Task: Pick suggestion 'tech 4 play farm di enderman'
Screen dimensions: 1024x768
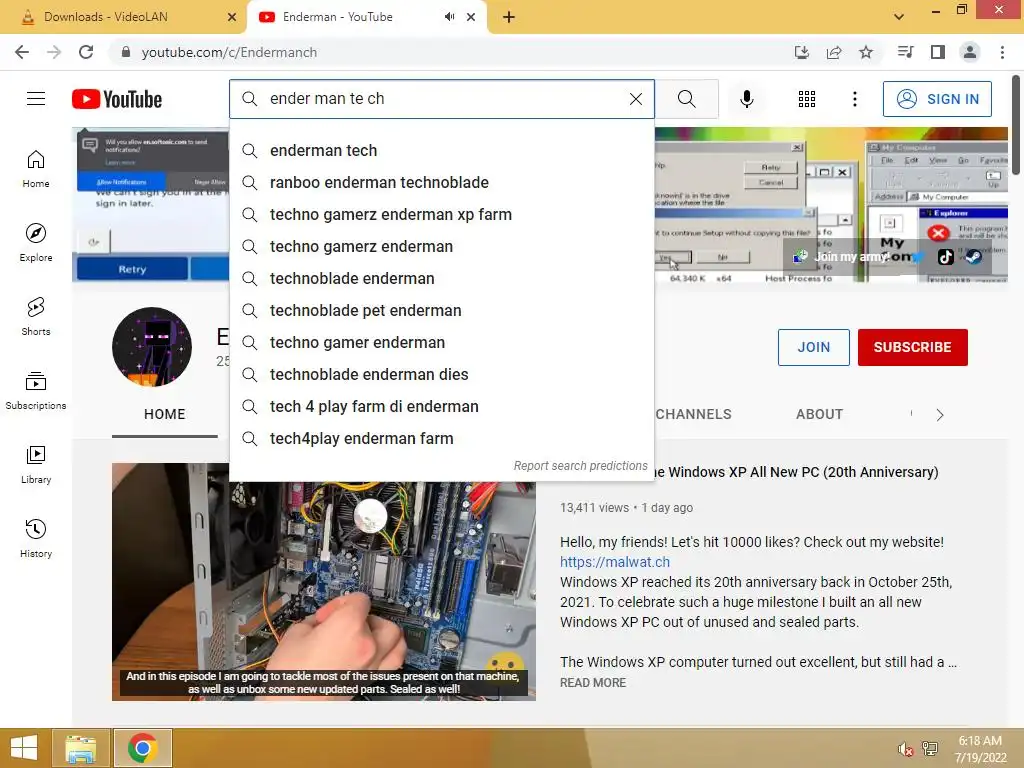Action: pyautogui.click(x=441, y=406)
